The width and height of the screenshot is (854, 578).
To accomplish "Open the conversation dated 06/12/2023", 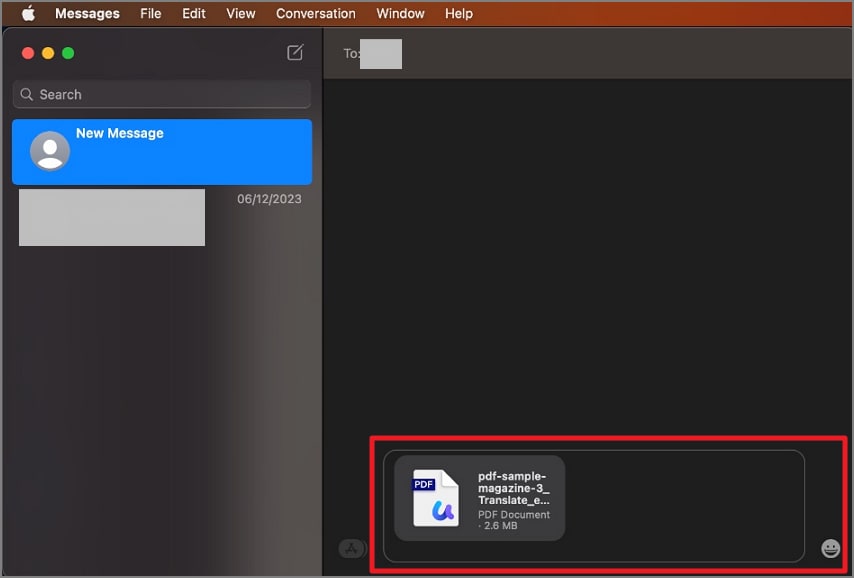I will coord(162,217).
